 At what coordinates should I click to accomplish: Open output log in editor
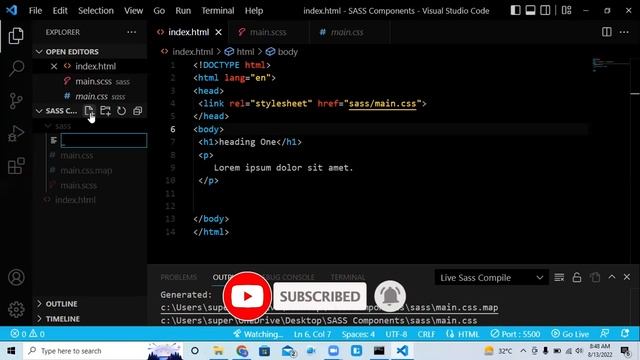[595, 278]
